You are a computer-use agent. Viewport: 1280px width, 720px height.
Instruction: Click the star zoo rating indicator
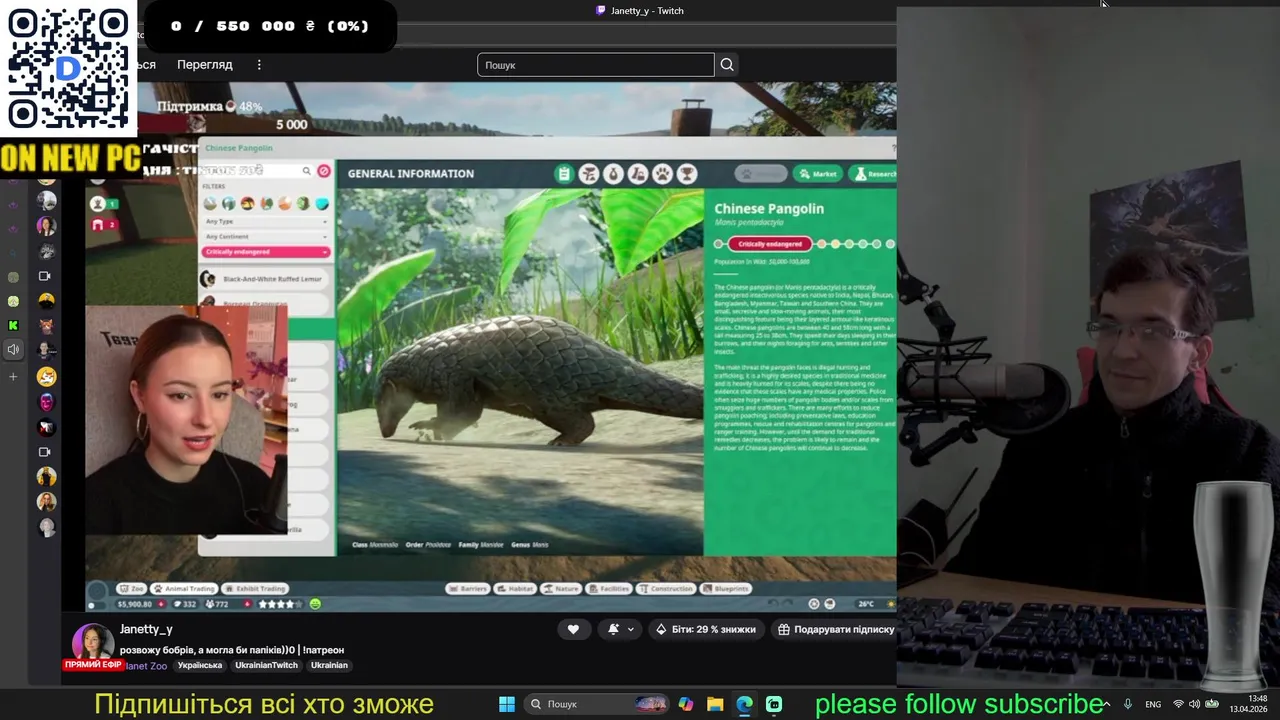(x=278, y=604)
